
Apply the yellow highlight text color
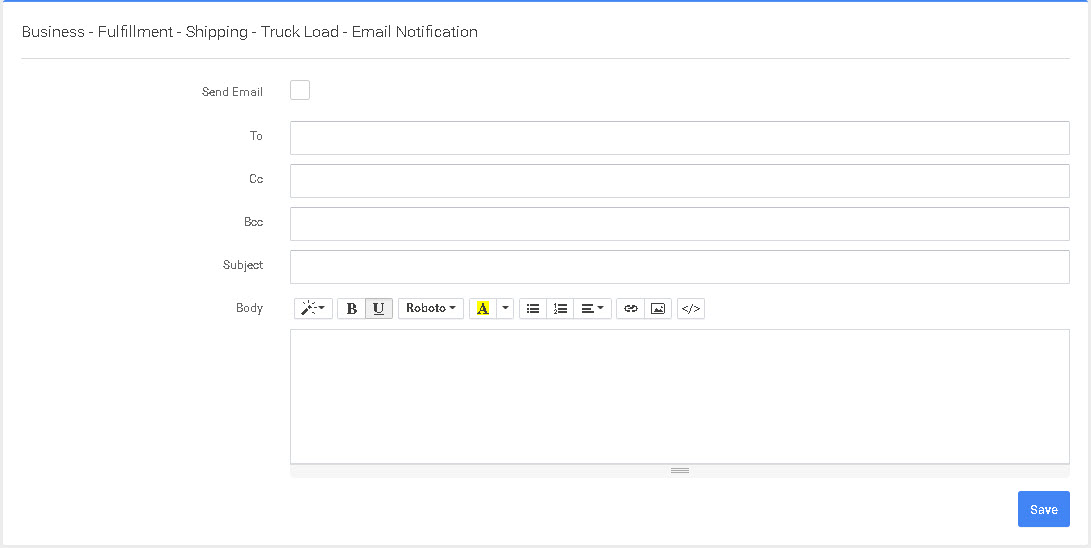click(x=483, y=309)
